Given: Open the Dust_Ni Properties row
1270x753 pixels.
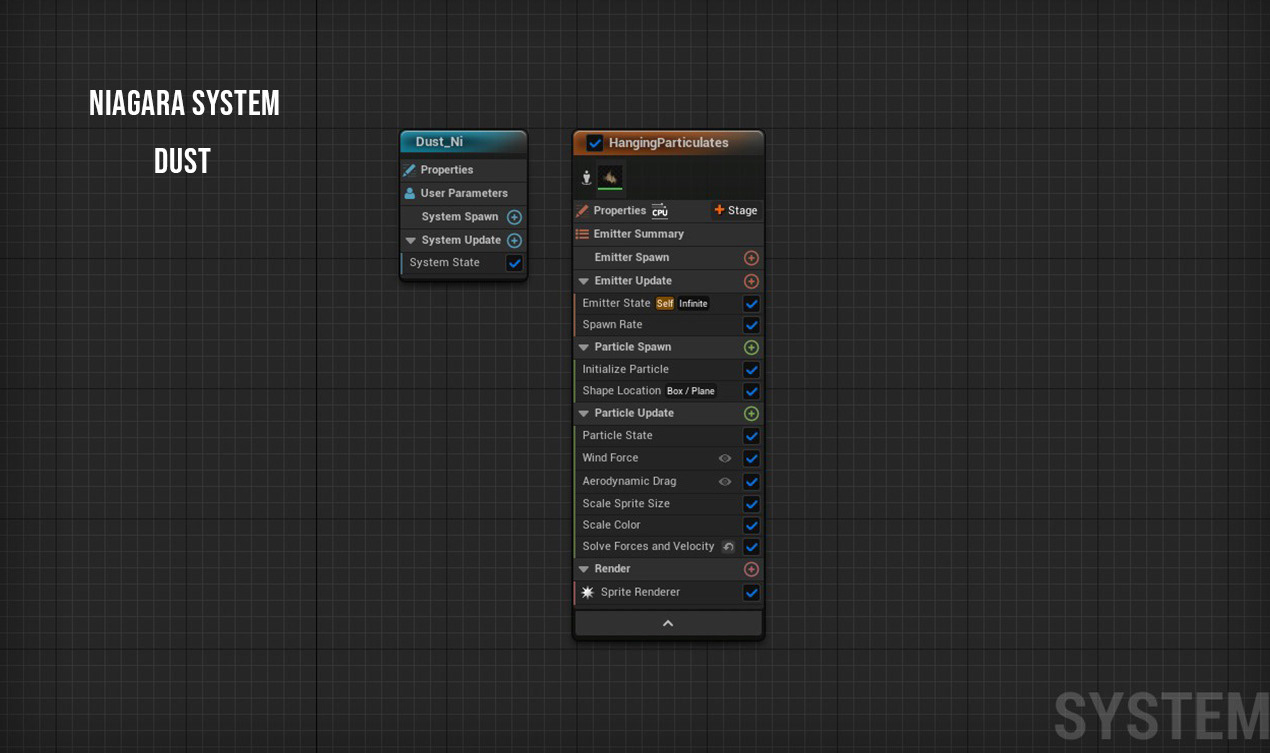Looking at the screenshot, I should click(463, 170).
